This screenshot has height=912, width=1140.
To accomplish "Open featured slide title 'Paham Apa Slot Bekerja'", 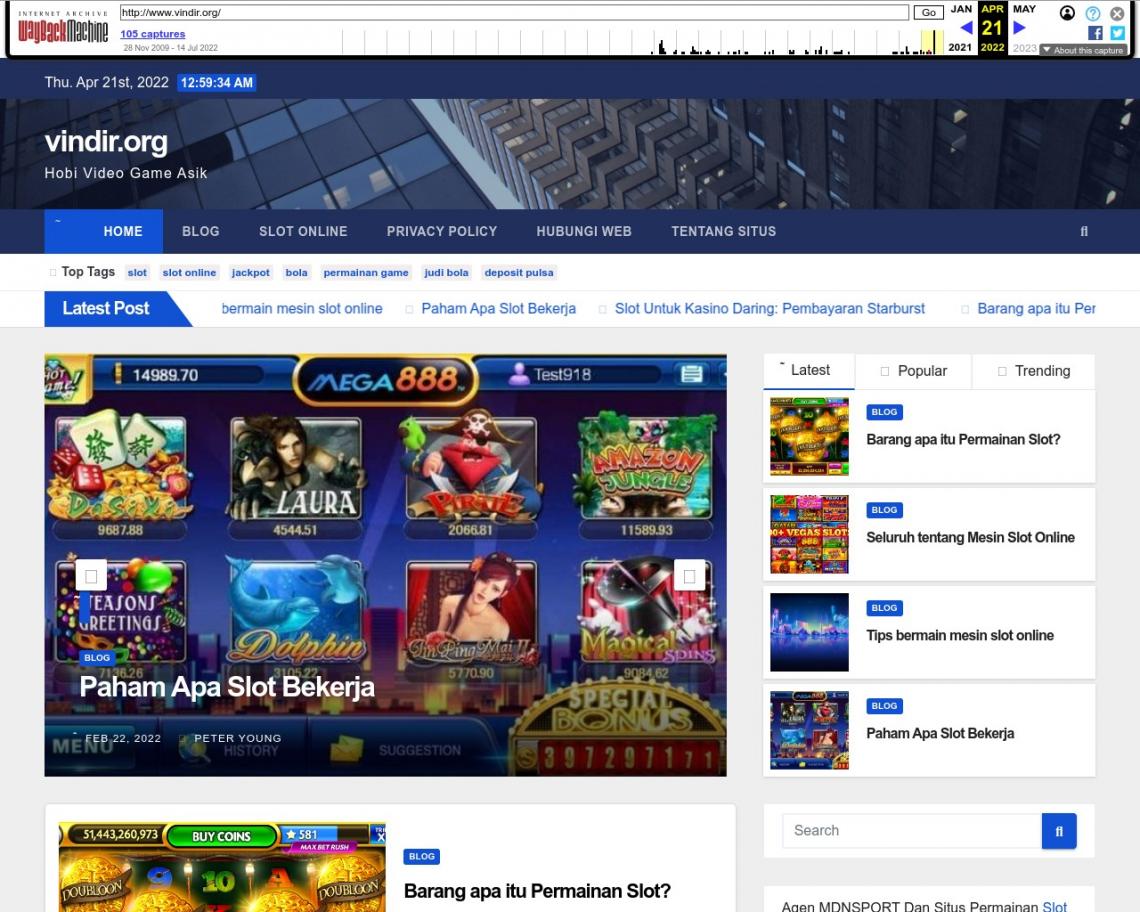I will [227, 687].
